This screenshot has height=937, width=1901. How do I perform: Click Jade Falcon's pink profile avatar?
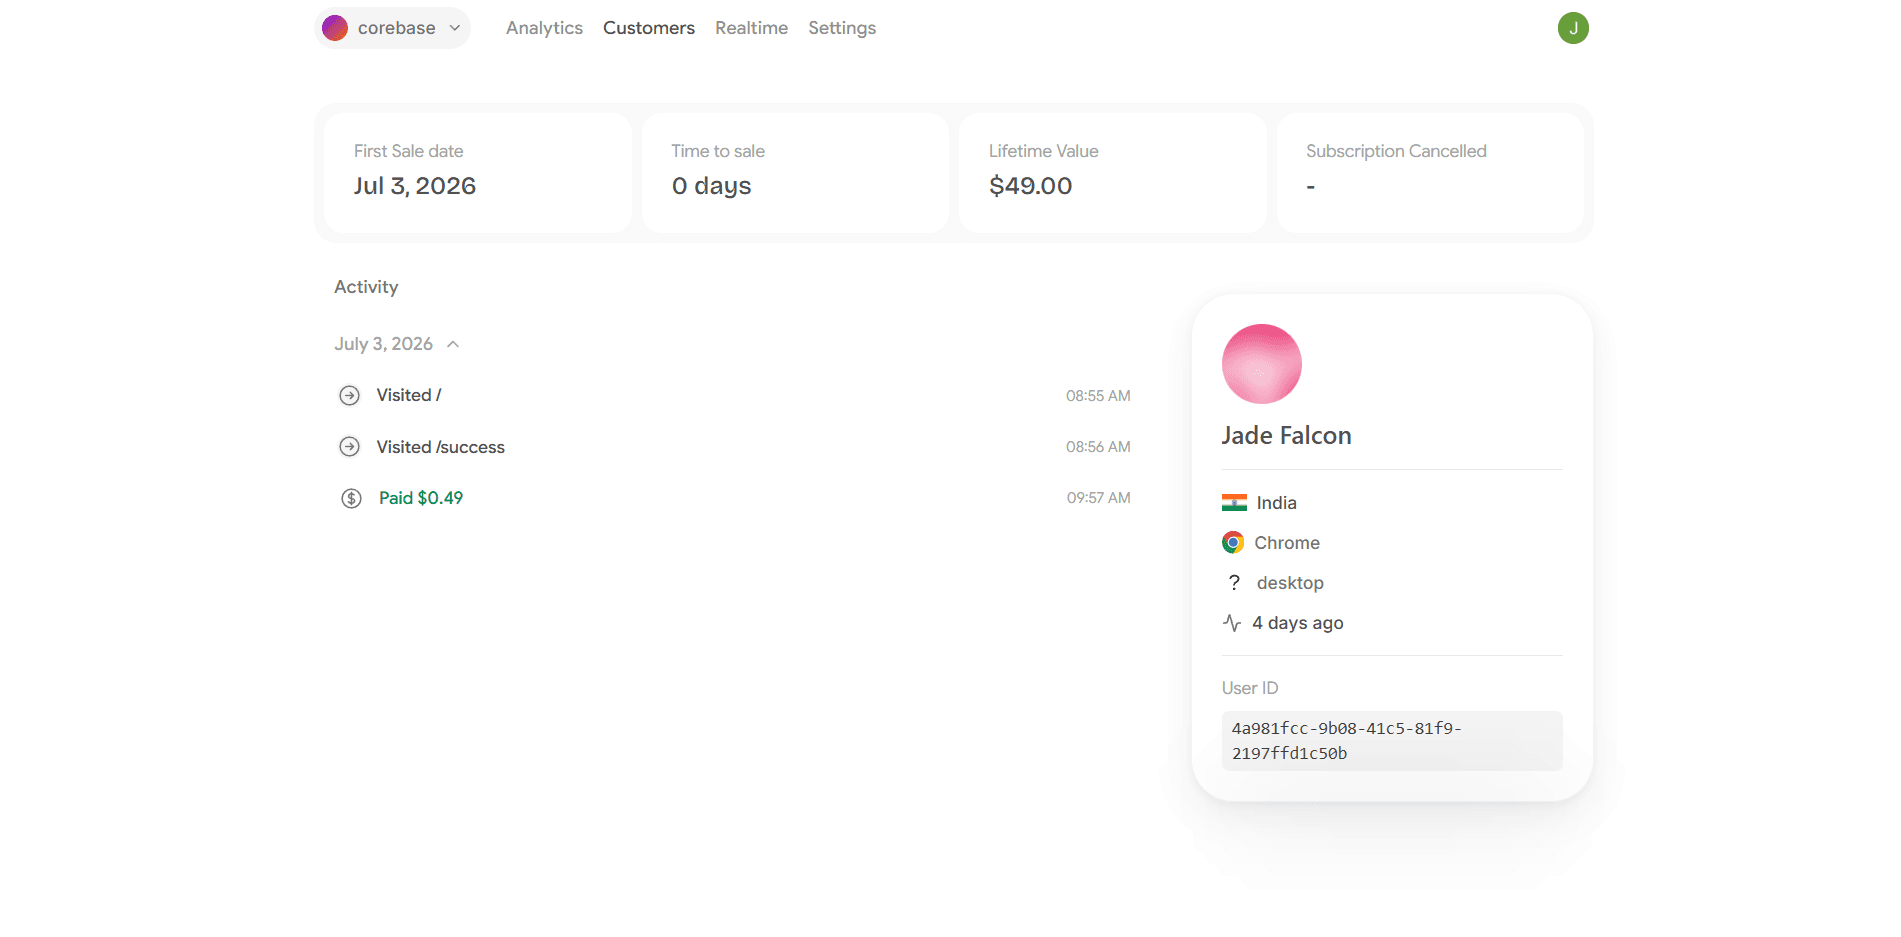click(x=1262, y=364)
